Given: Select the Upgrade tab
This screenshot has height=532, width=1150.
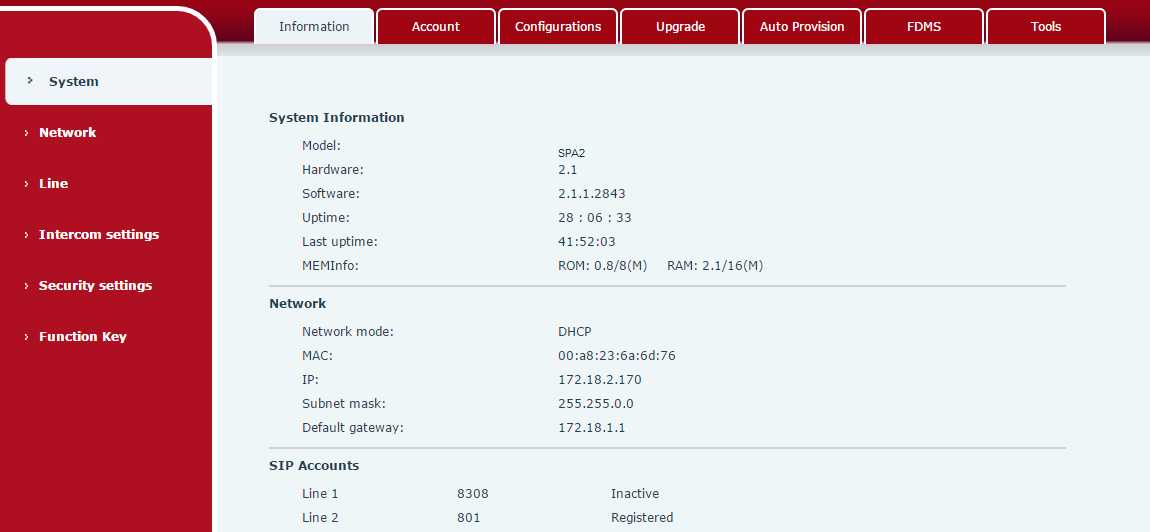Looking at the screenshot, I should coord(680,27).
